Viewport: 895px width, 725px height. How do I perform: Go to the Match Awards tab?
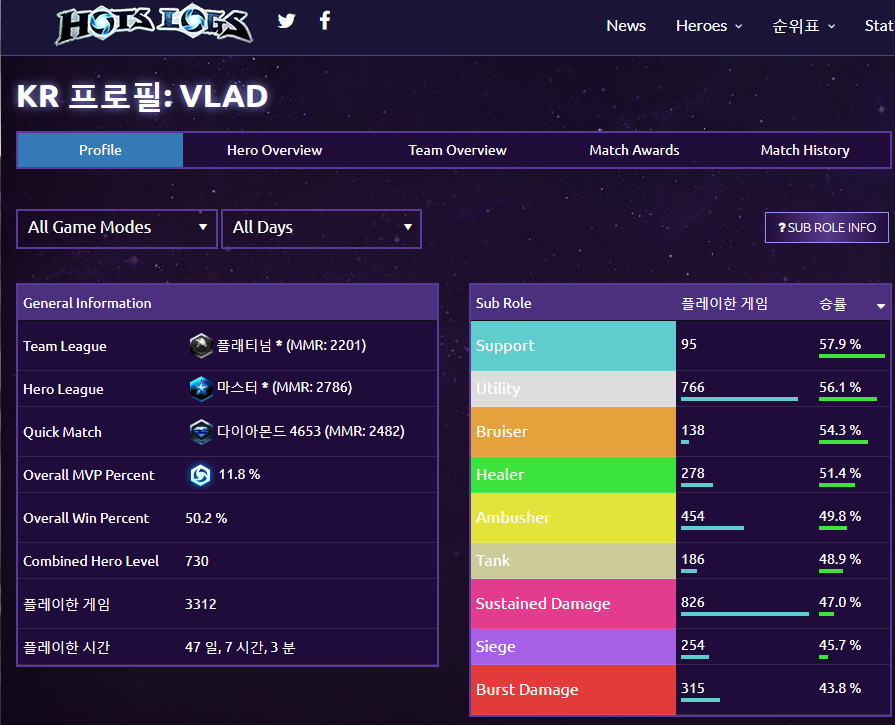coord(634,150)
